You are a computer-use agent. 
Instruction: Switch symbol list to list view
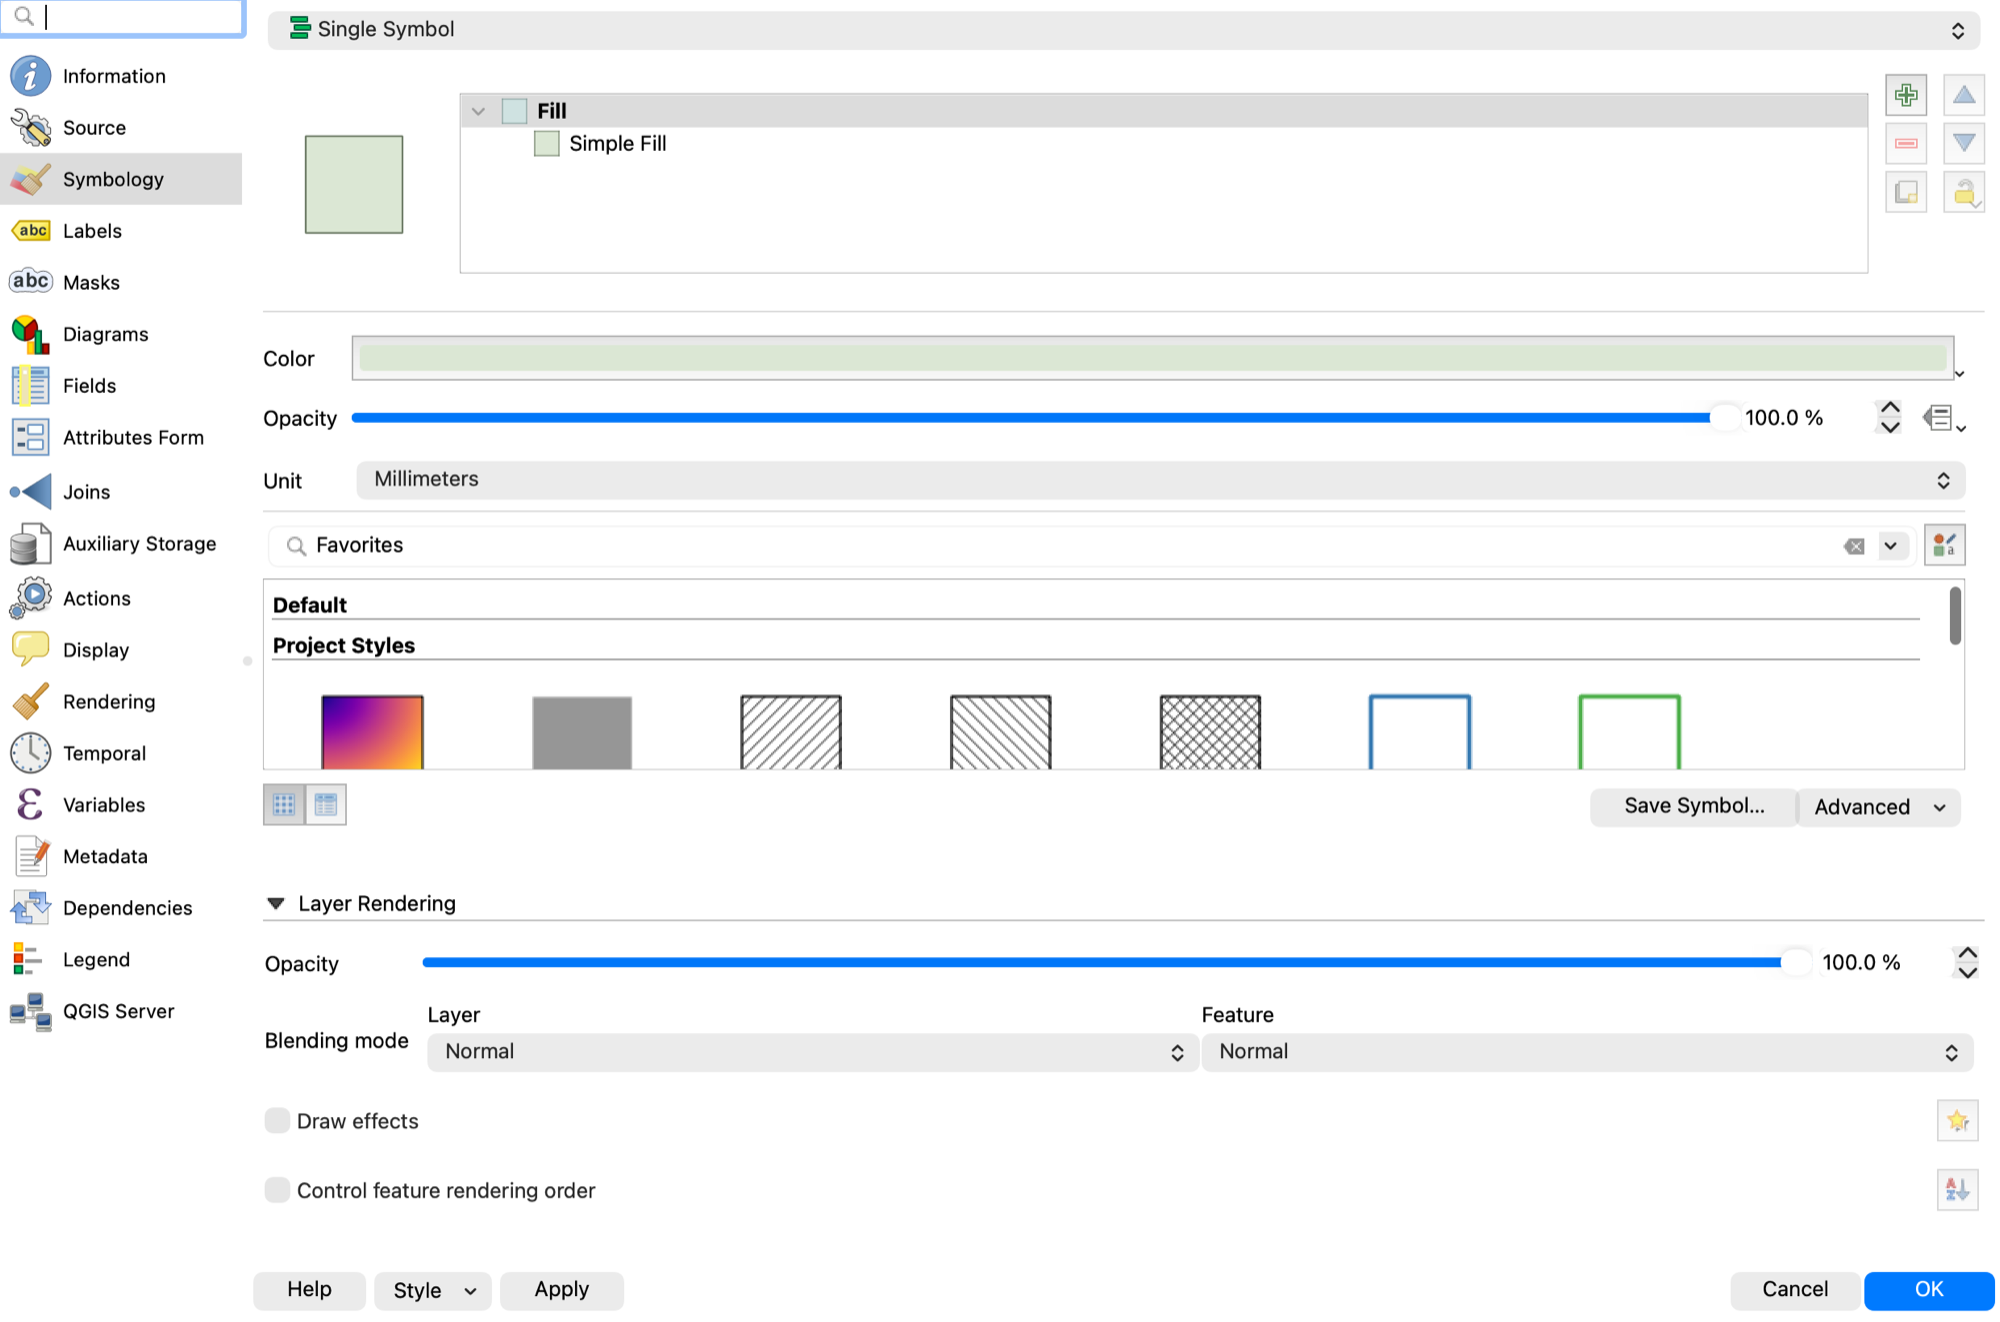(326, 805)
